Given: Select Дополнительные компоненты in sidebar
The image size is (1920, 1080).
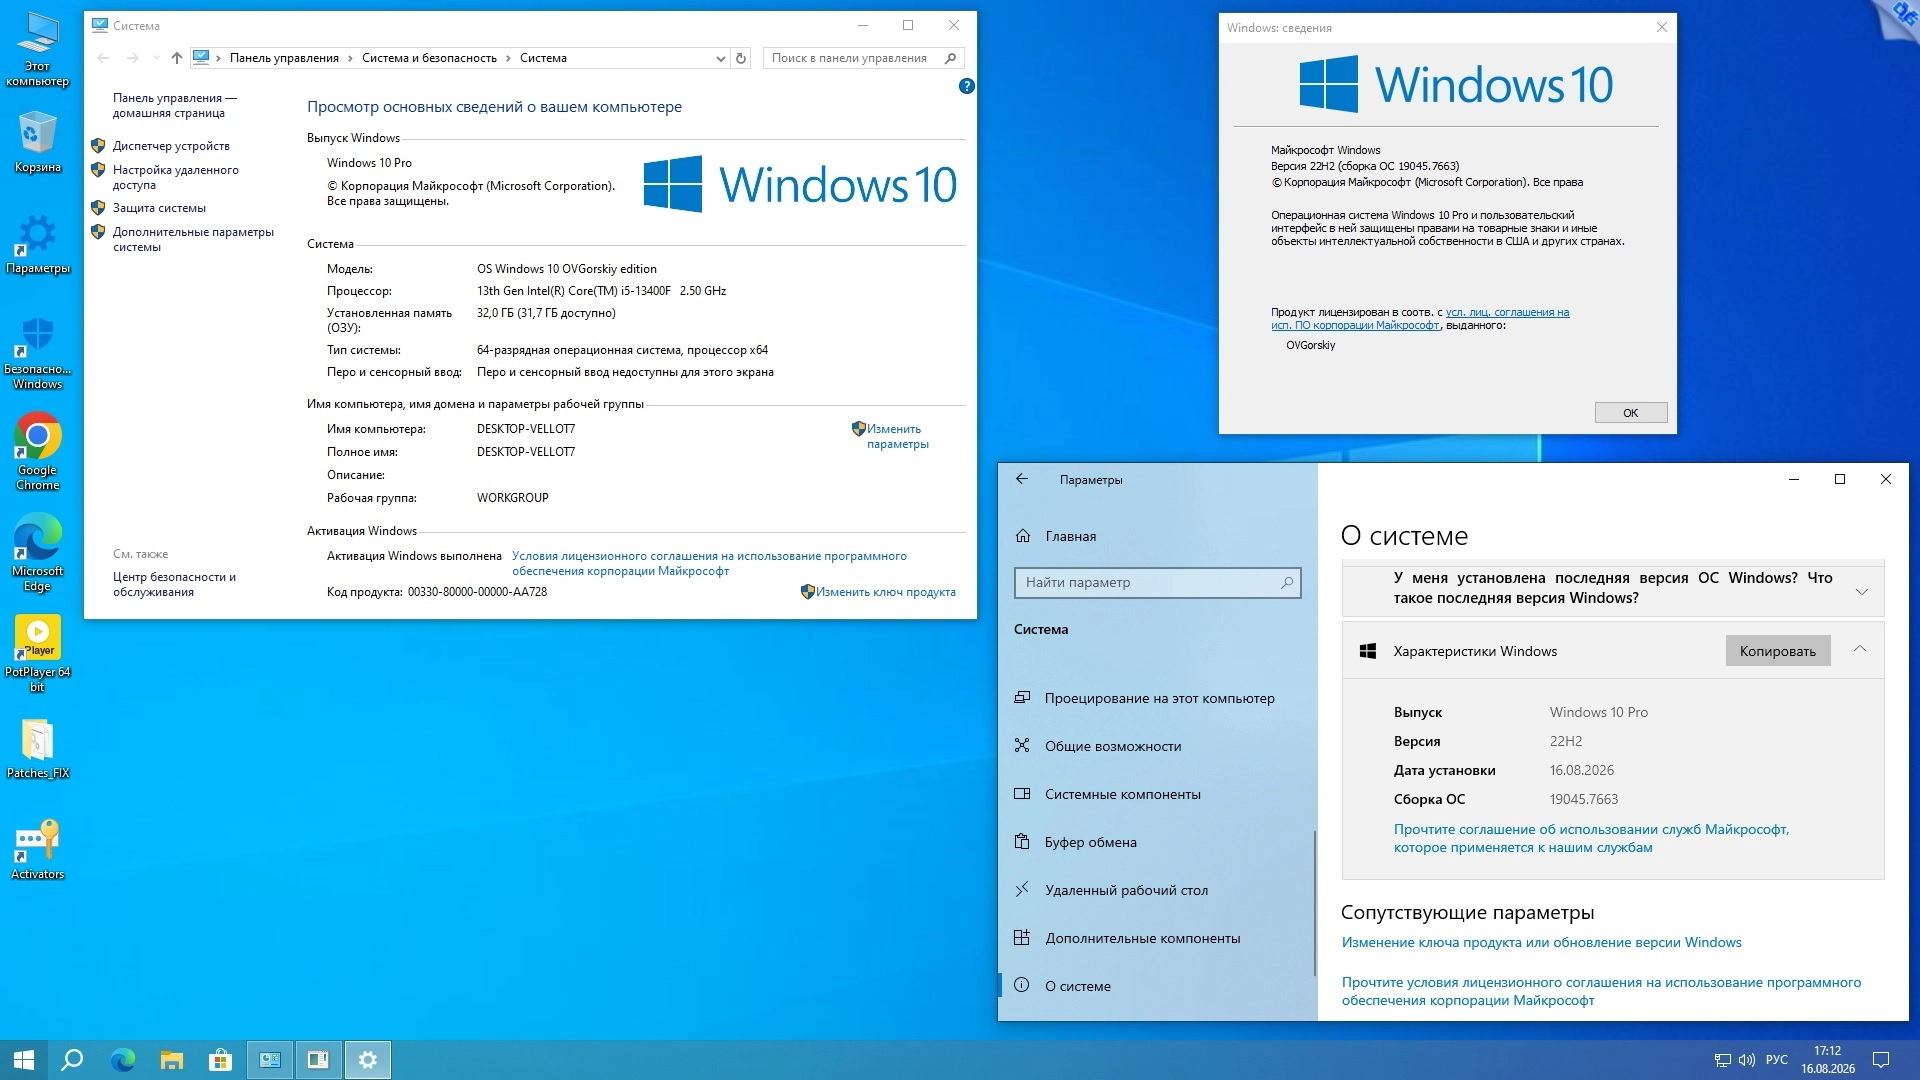Looking at the screenshot, I should [1157, 938].
